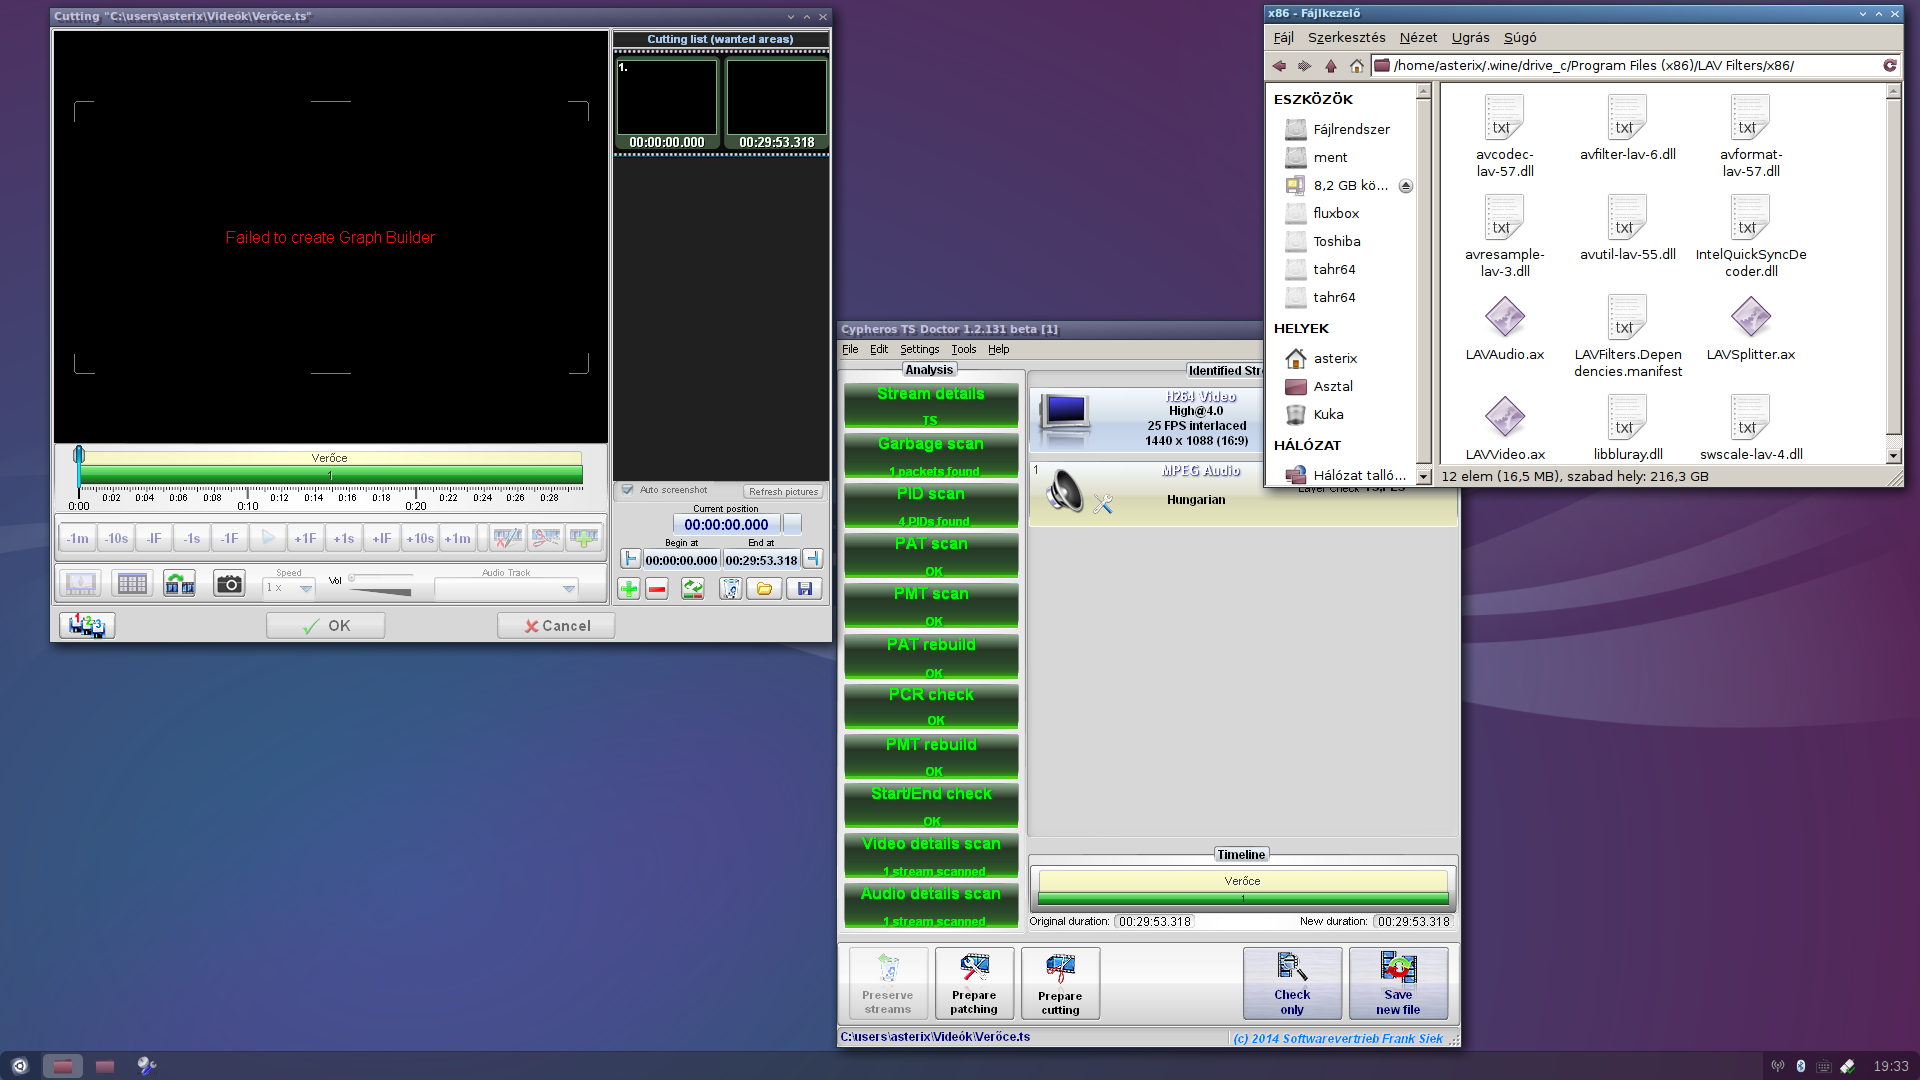Viewport: 1920px width, 1080px height.
Task: Click home icon in file manager toolbar
Action: click(1356, 66)
